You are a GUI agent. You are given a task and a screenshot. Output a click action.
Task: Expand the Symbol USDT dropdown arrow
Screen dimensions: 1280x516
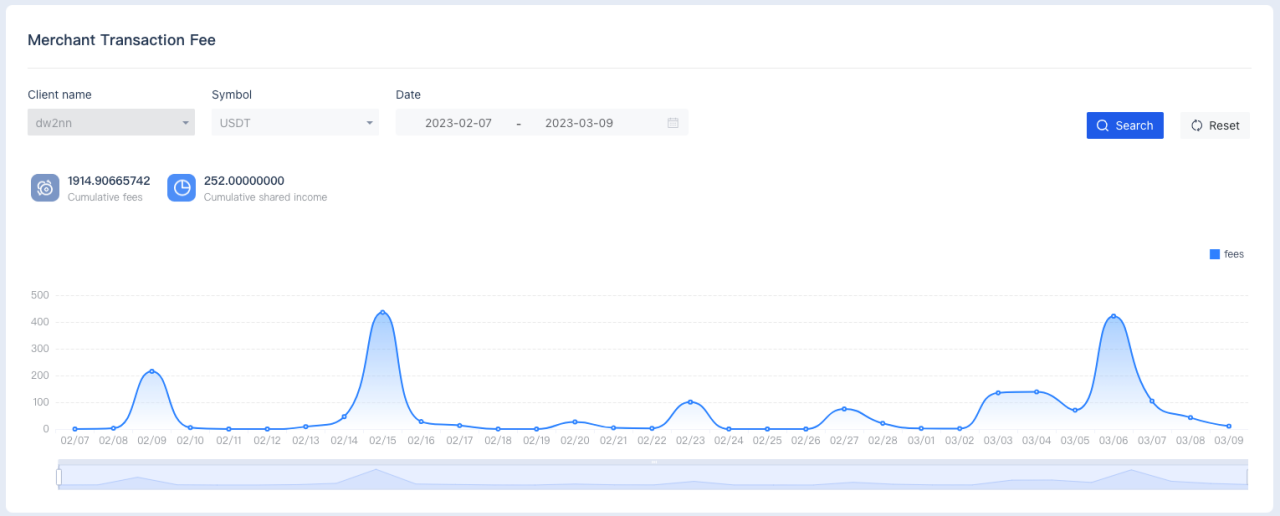pos(369,123)
